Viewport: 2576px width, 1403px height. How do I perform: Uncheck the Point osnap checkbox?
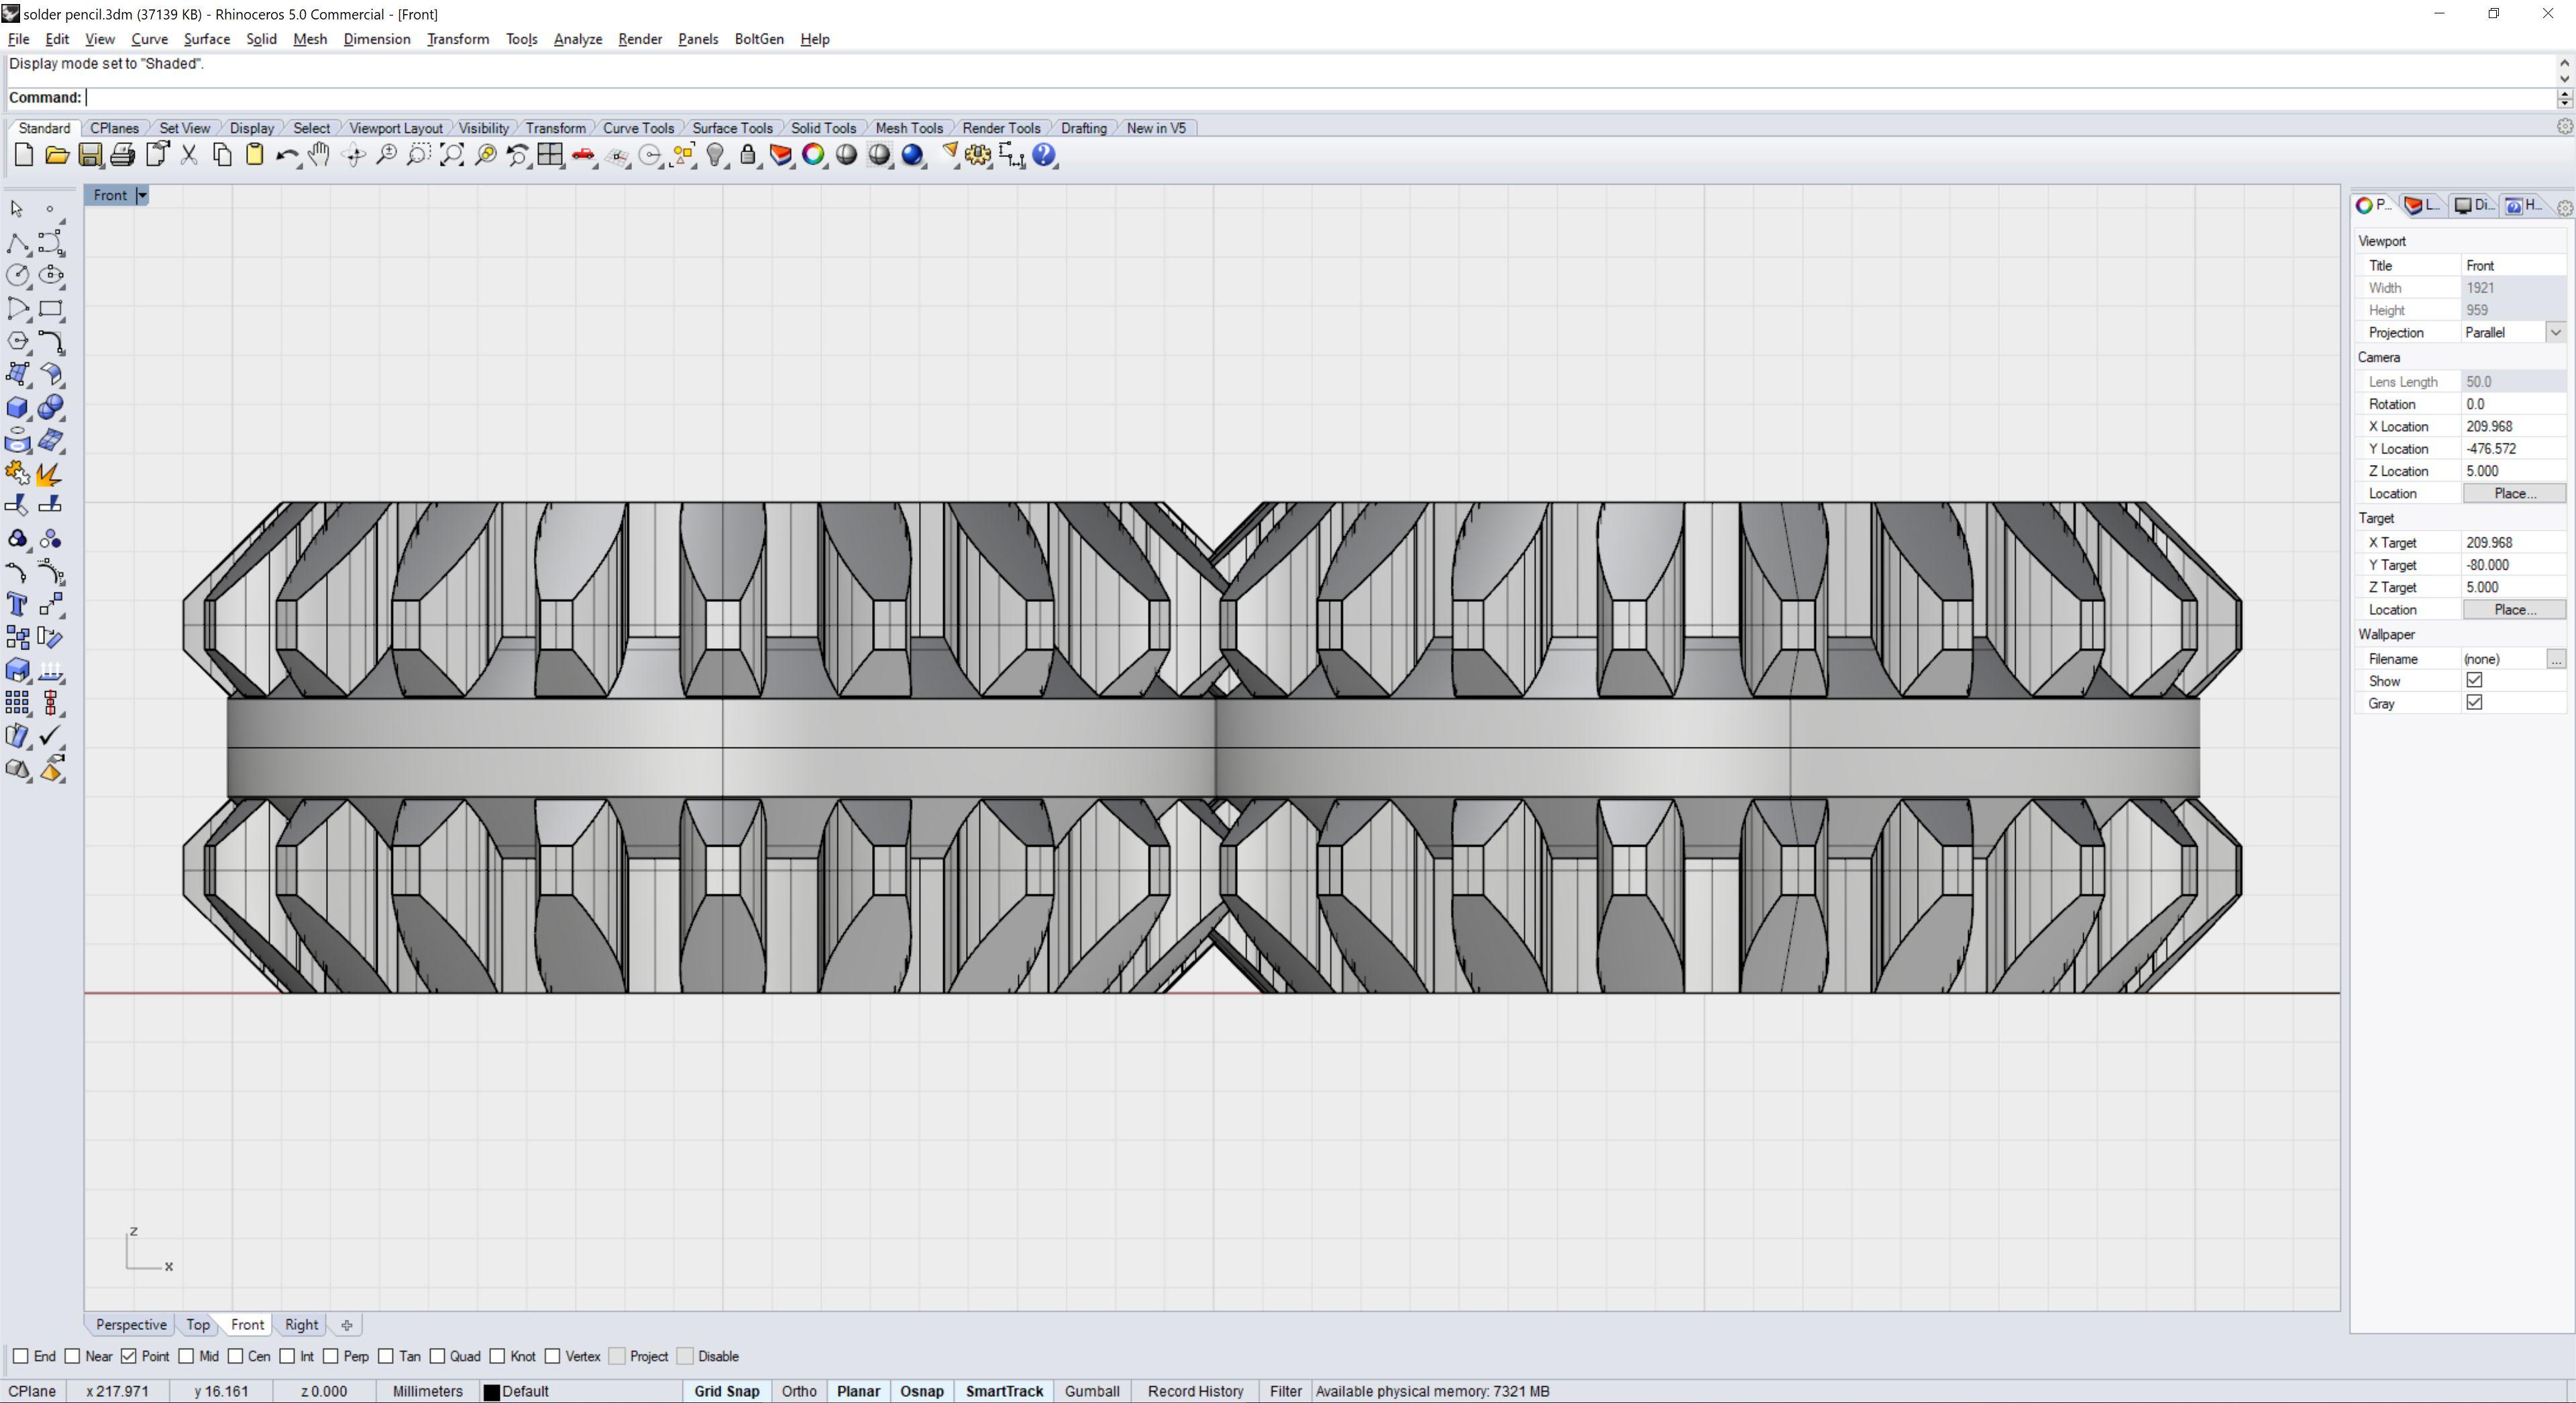coord(129,1356)
